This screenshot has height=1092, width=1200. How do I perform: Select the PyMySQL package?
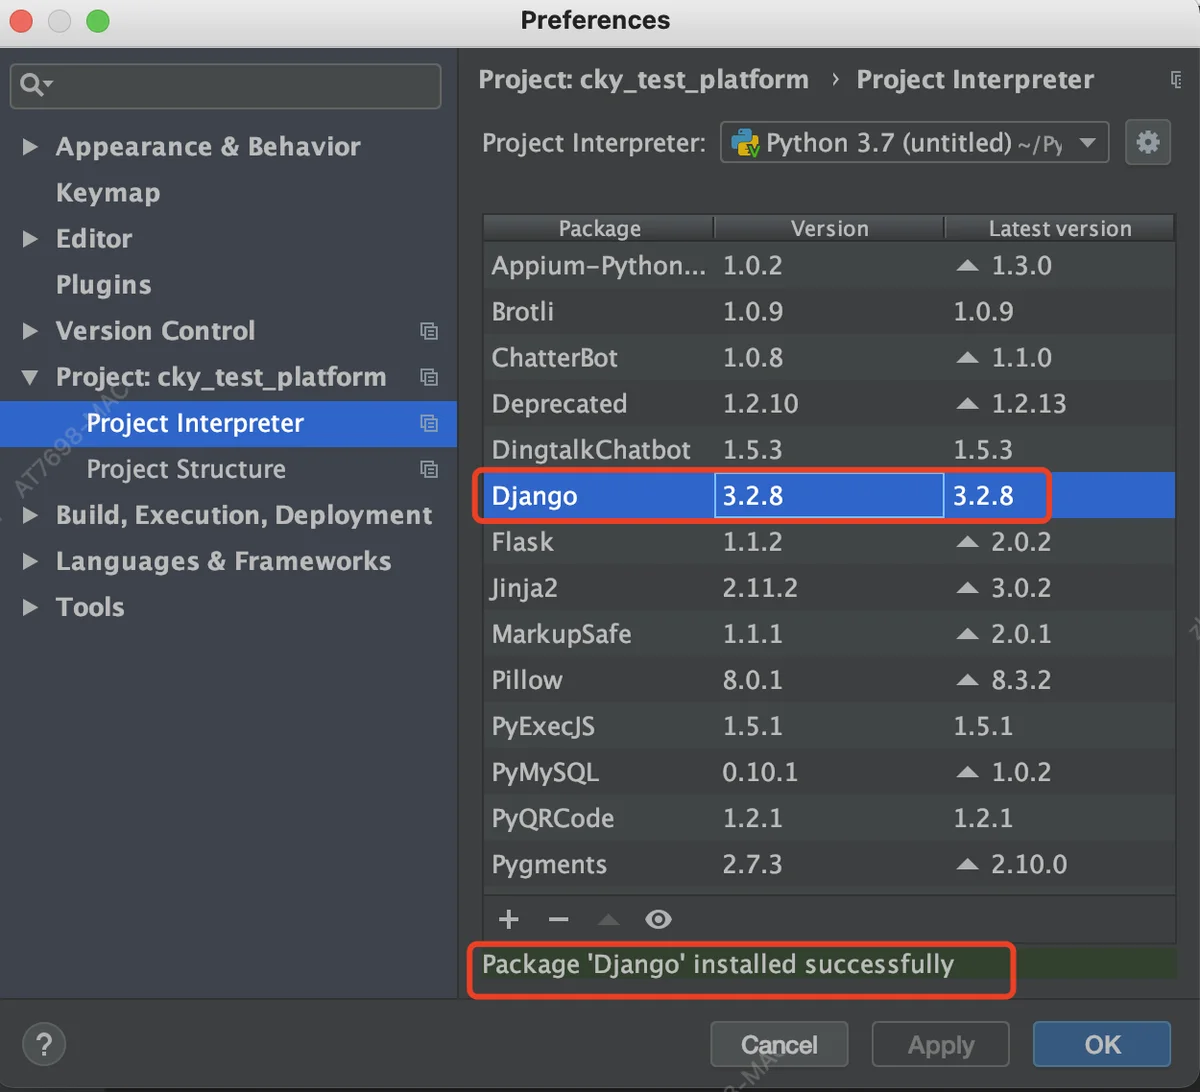[545, 772]
